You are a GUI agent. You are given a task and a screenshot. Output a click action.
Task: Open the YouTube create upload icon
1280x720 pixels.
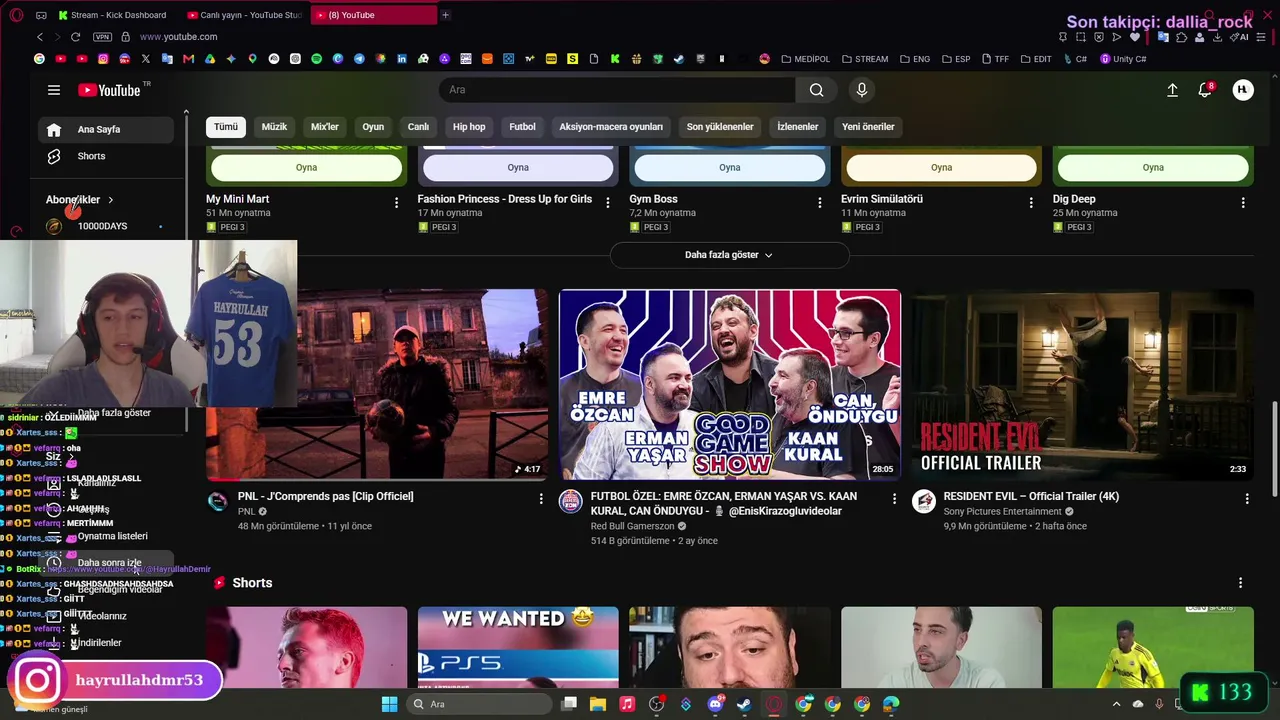pos(1172,90)
